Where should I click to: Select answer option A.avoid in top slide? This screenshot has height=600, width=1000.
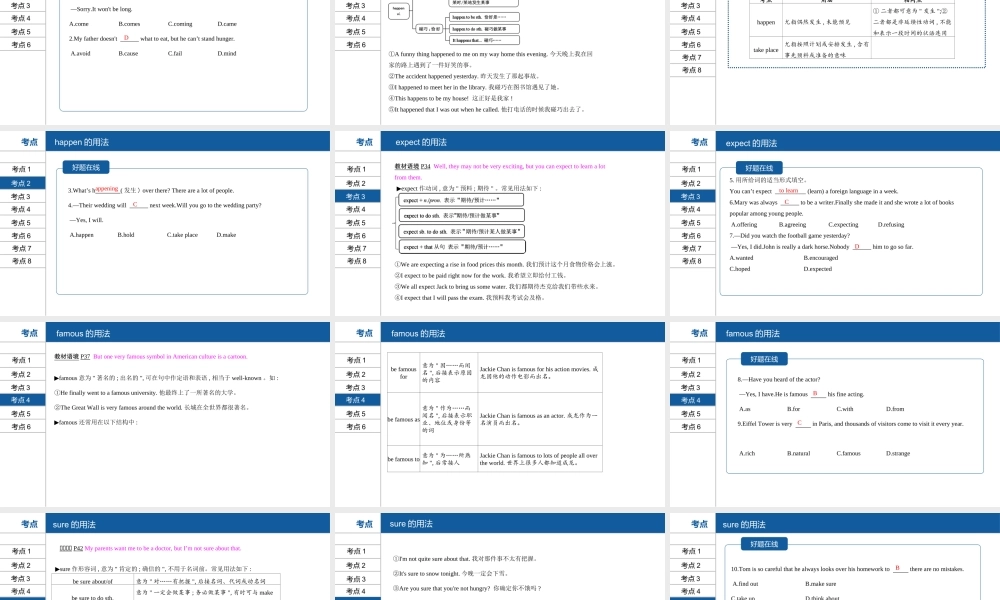coord(80,54)
